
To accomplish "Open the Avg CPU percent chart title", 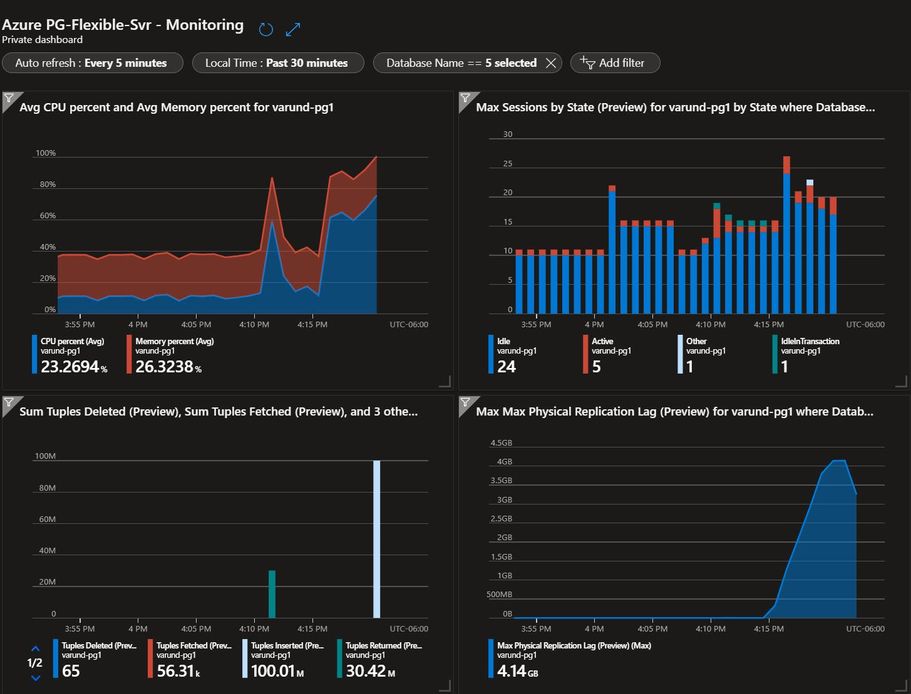I will point(176,107).
